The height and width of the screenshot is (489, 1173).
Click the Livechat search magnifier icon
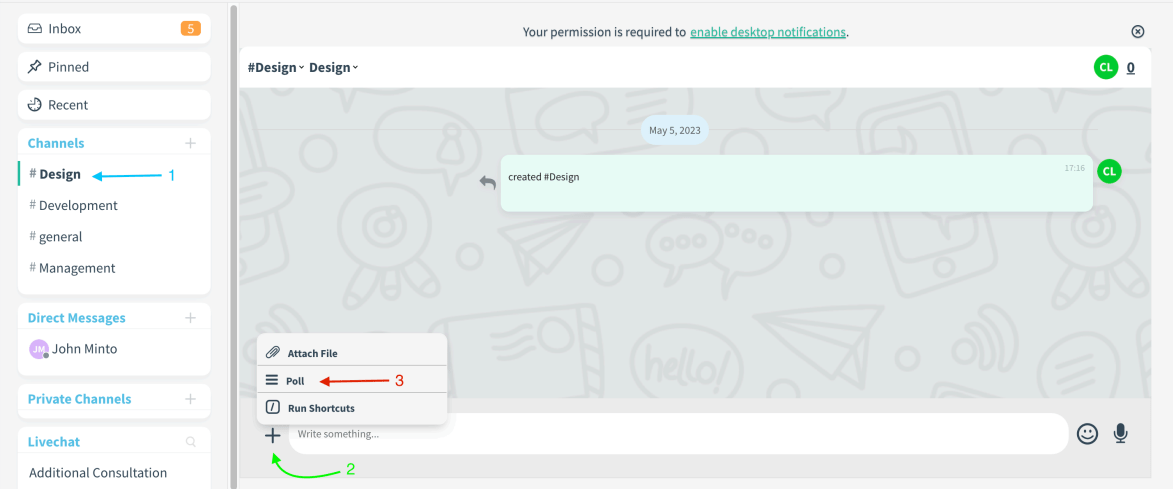(191, 442)
